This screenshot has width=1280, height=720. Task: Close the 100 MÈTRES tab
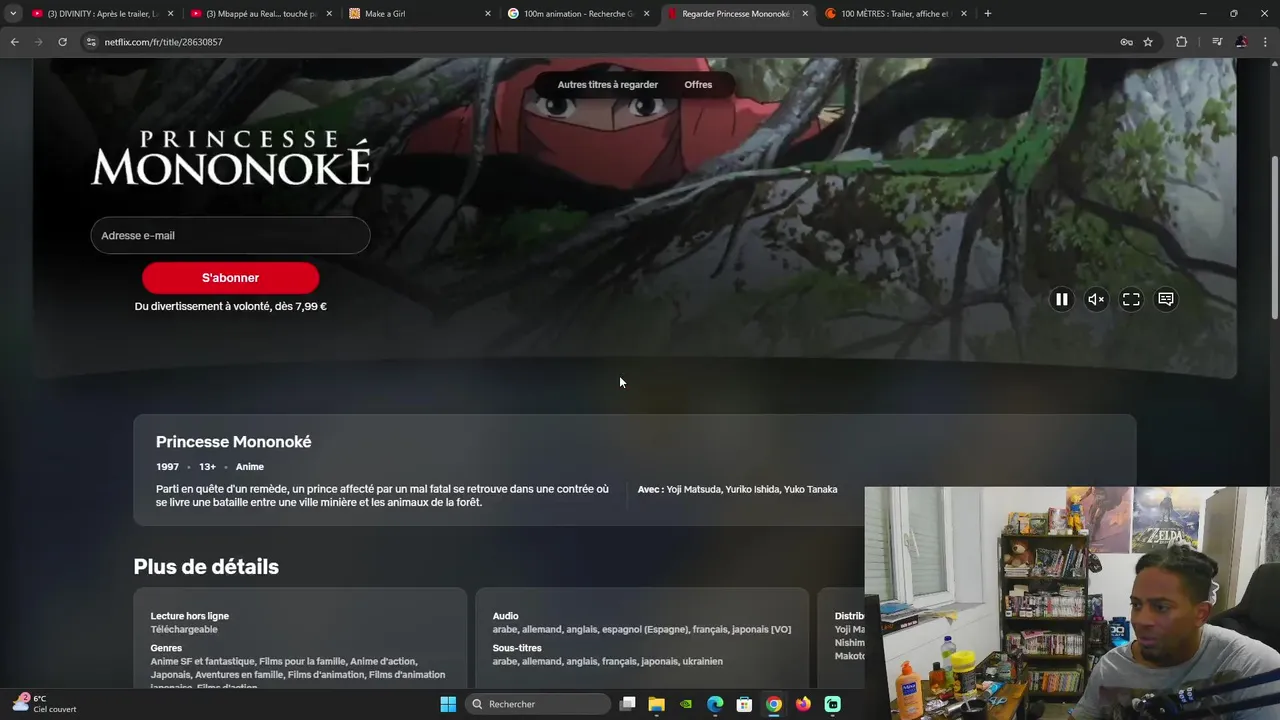964,14
